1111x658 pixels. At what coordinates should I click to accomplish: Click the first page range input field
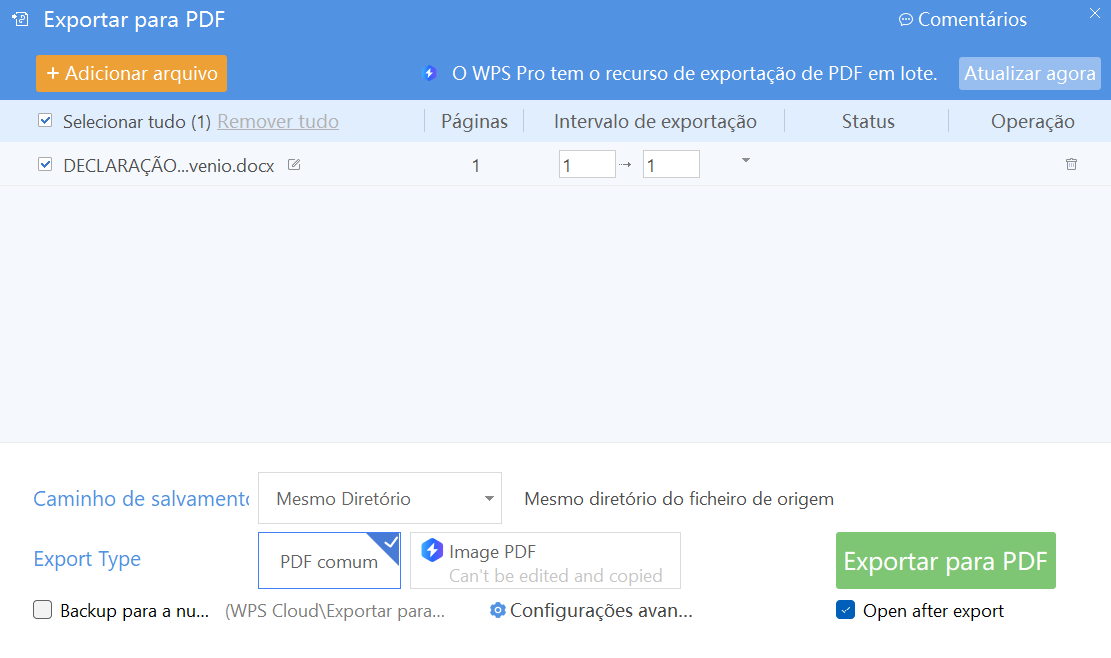[x=587, y=163]
